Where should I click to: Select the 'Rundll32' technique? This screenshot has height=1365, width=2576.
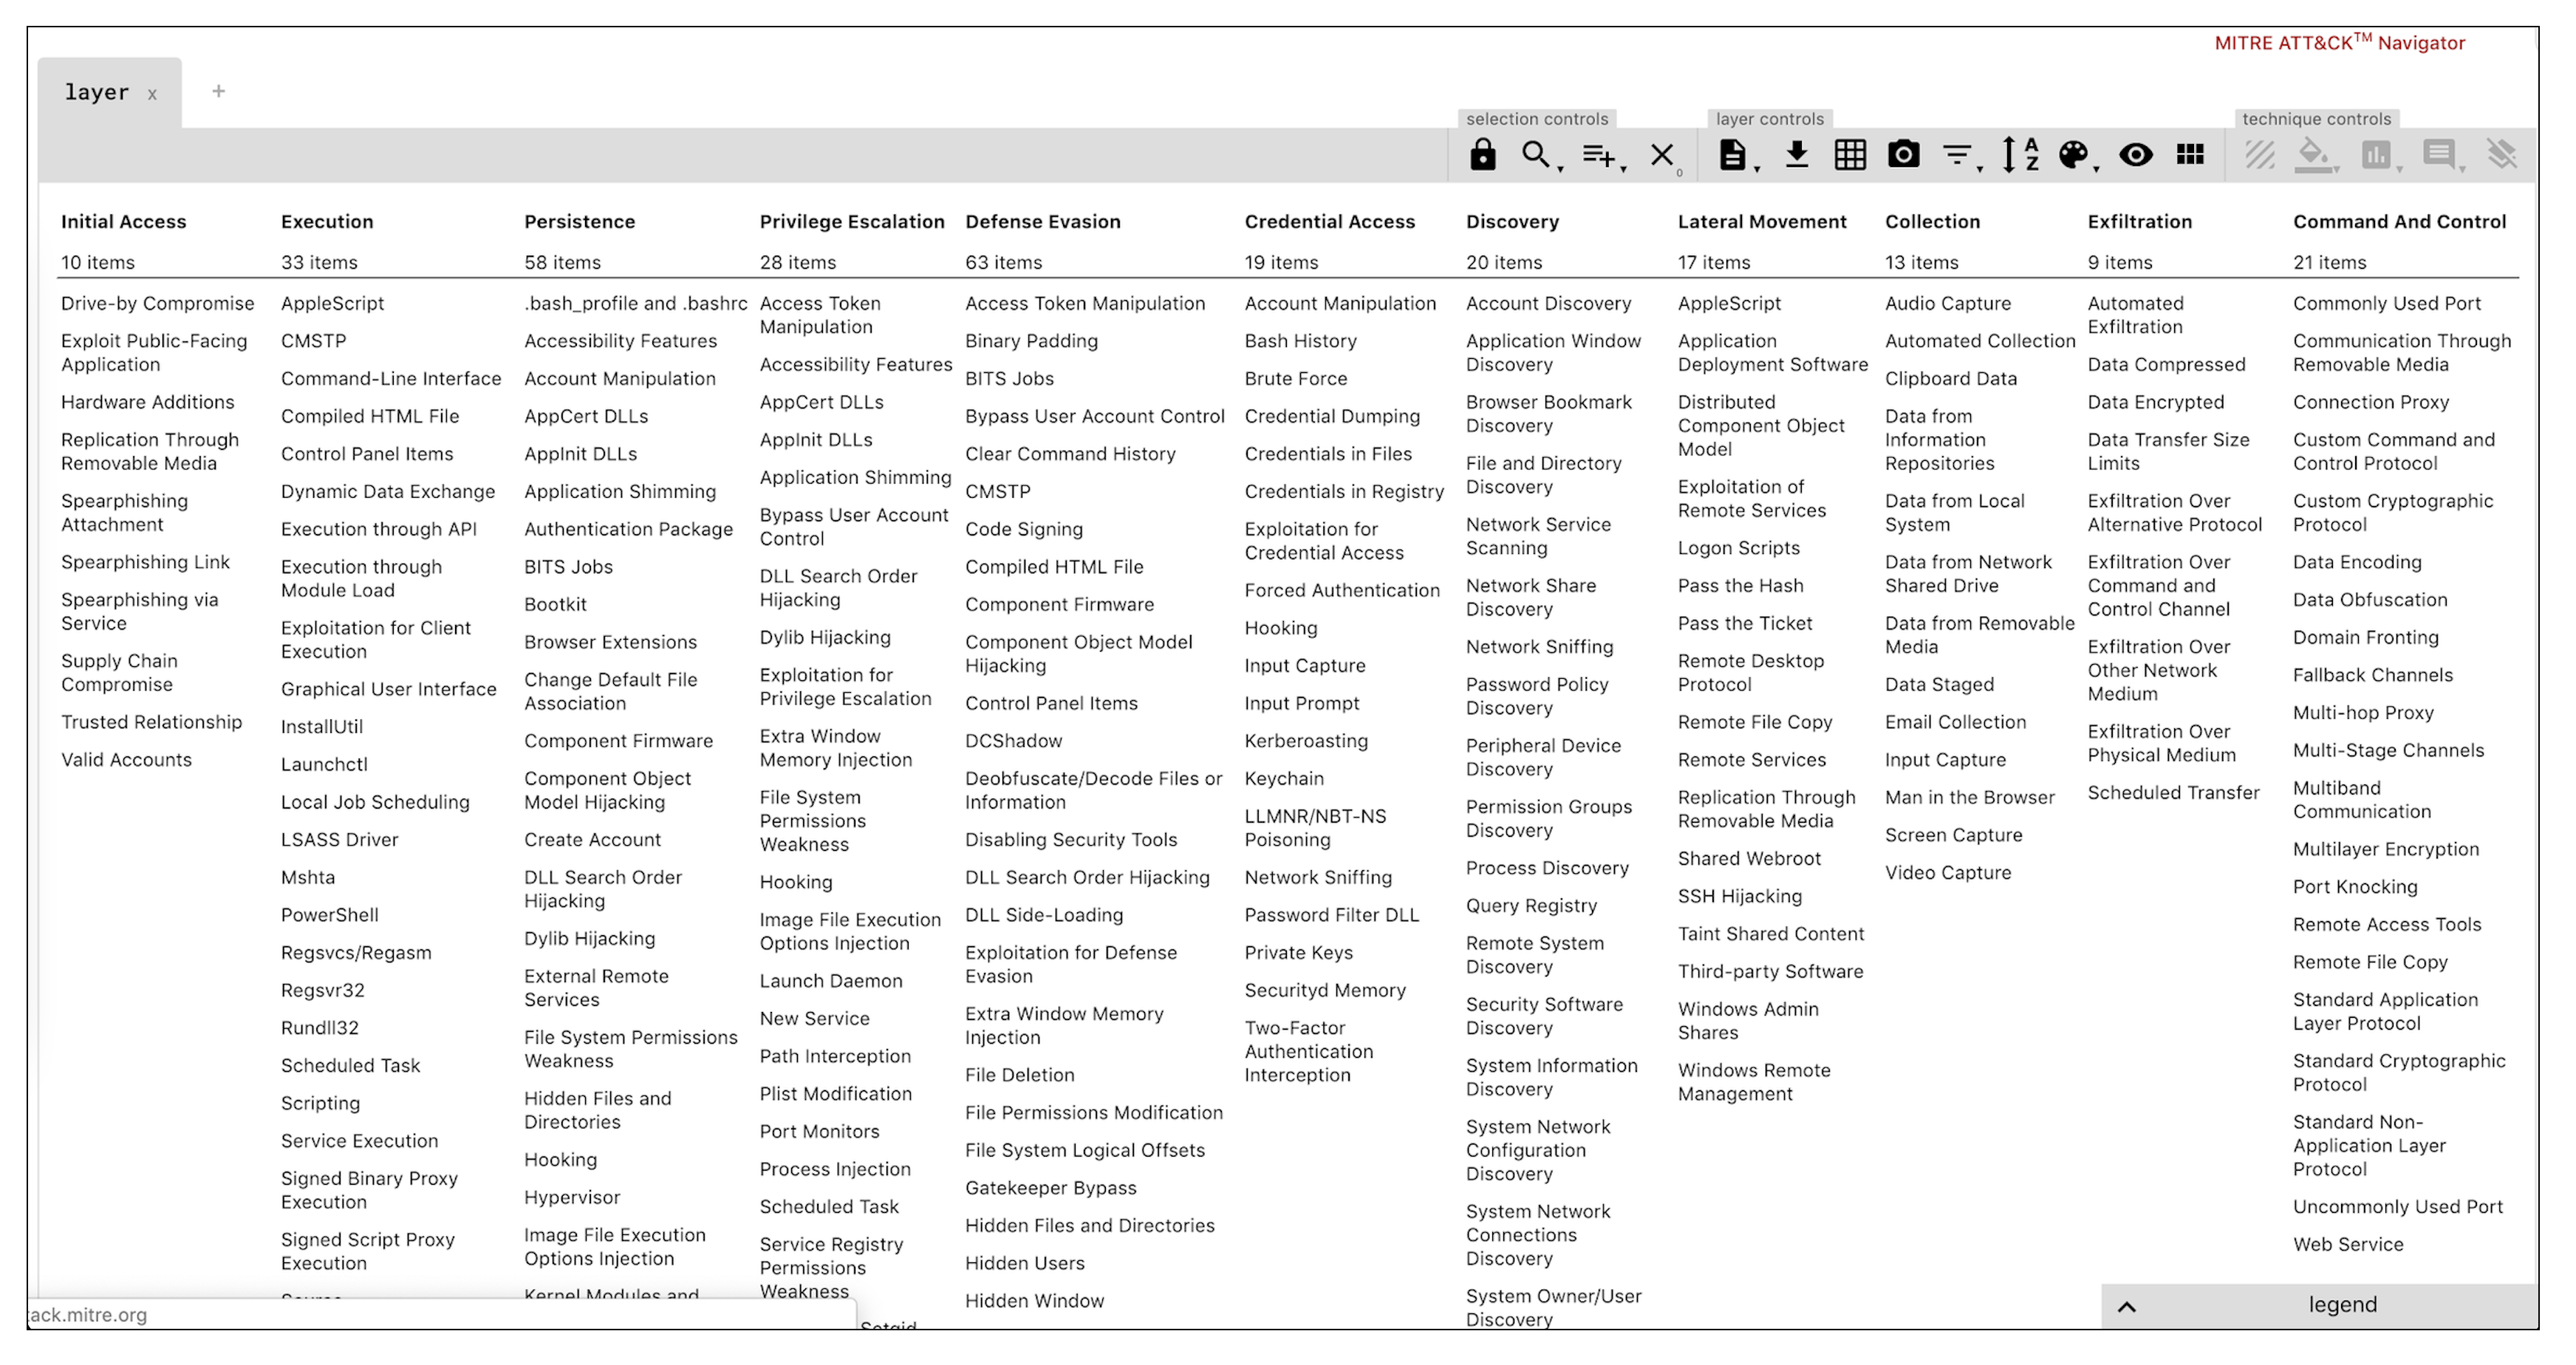pos(319,1027)
